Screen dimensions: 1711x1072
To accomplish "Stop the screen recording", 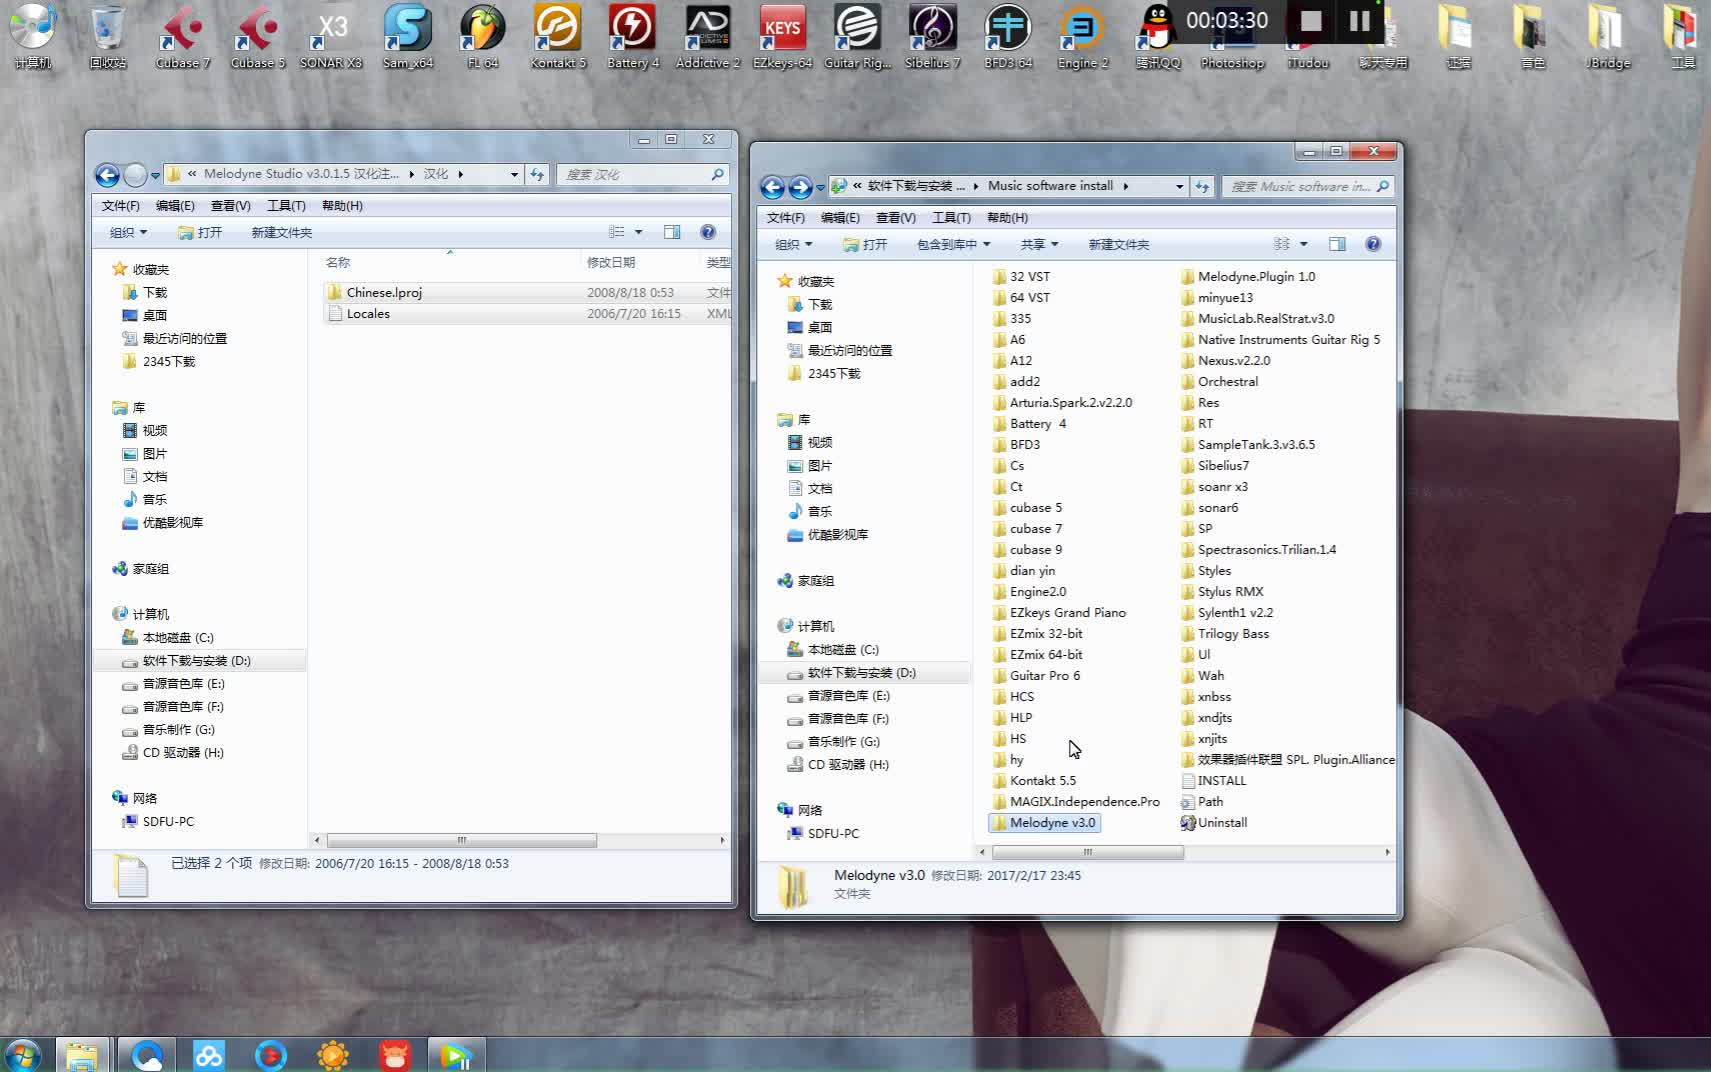I will pyautogui.click(x=1311, y=21).
